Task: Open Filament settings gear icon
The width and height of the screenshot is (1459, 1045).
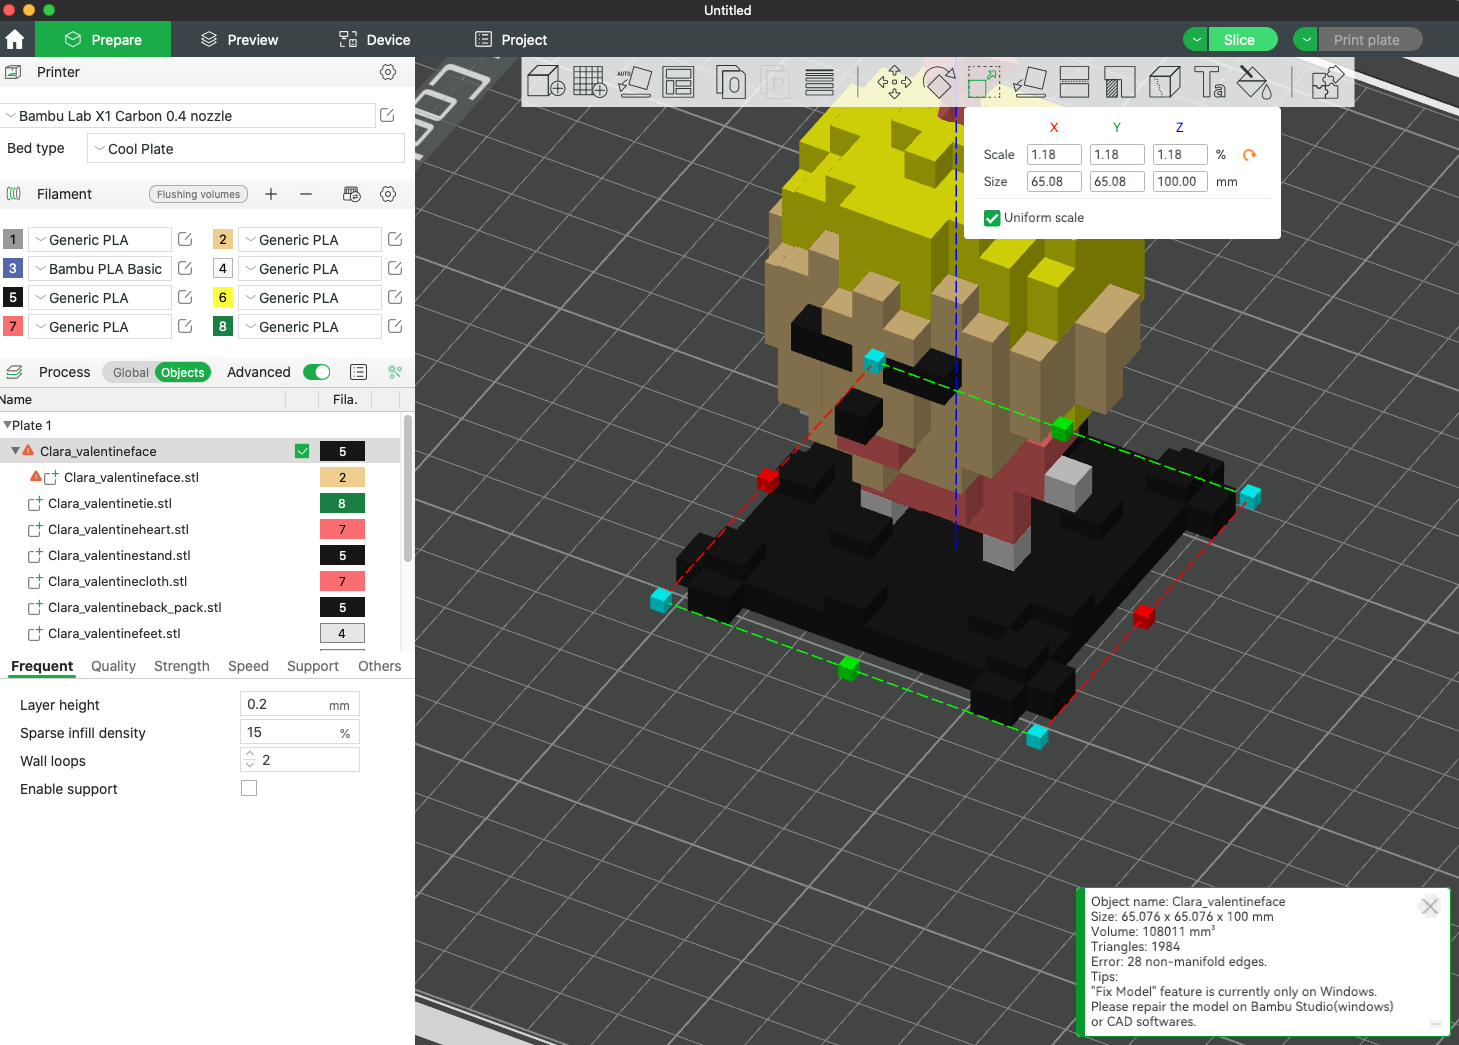Action: point(388,193)
